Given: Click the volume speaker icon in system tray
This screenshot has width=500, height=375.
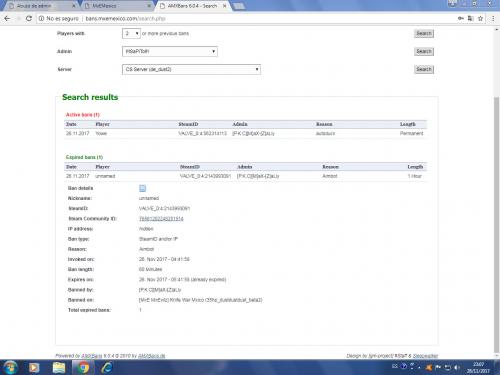Looking at the screenshot, I should click(457, 367).
